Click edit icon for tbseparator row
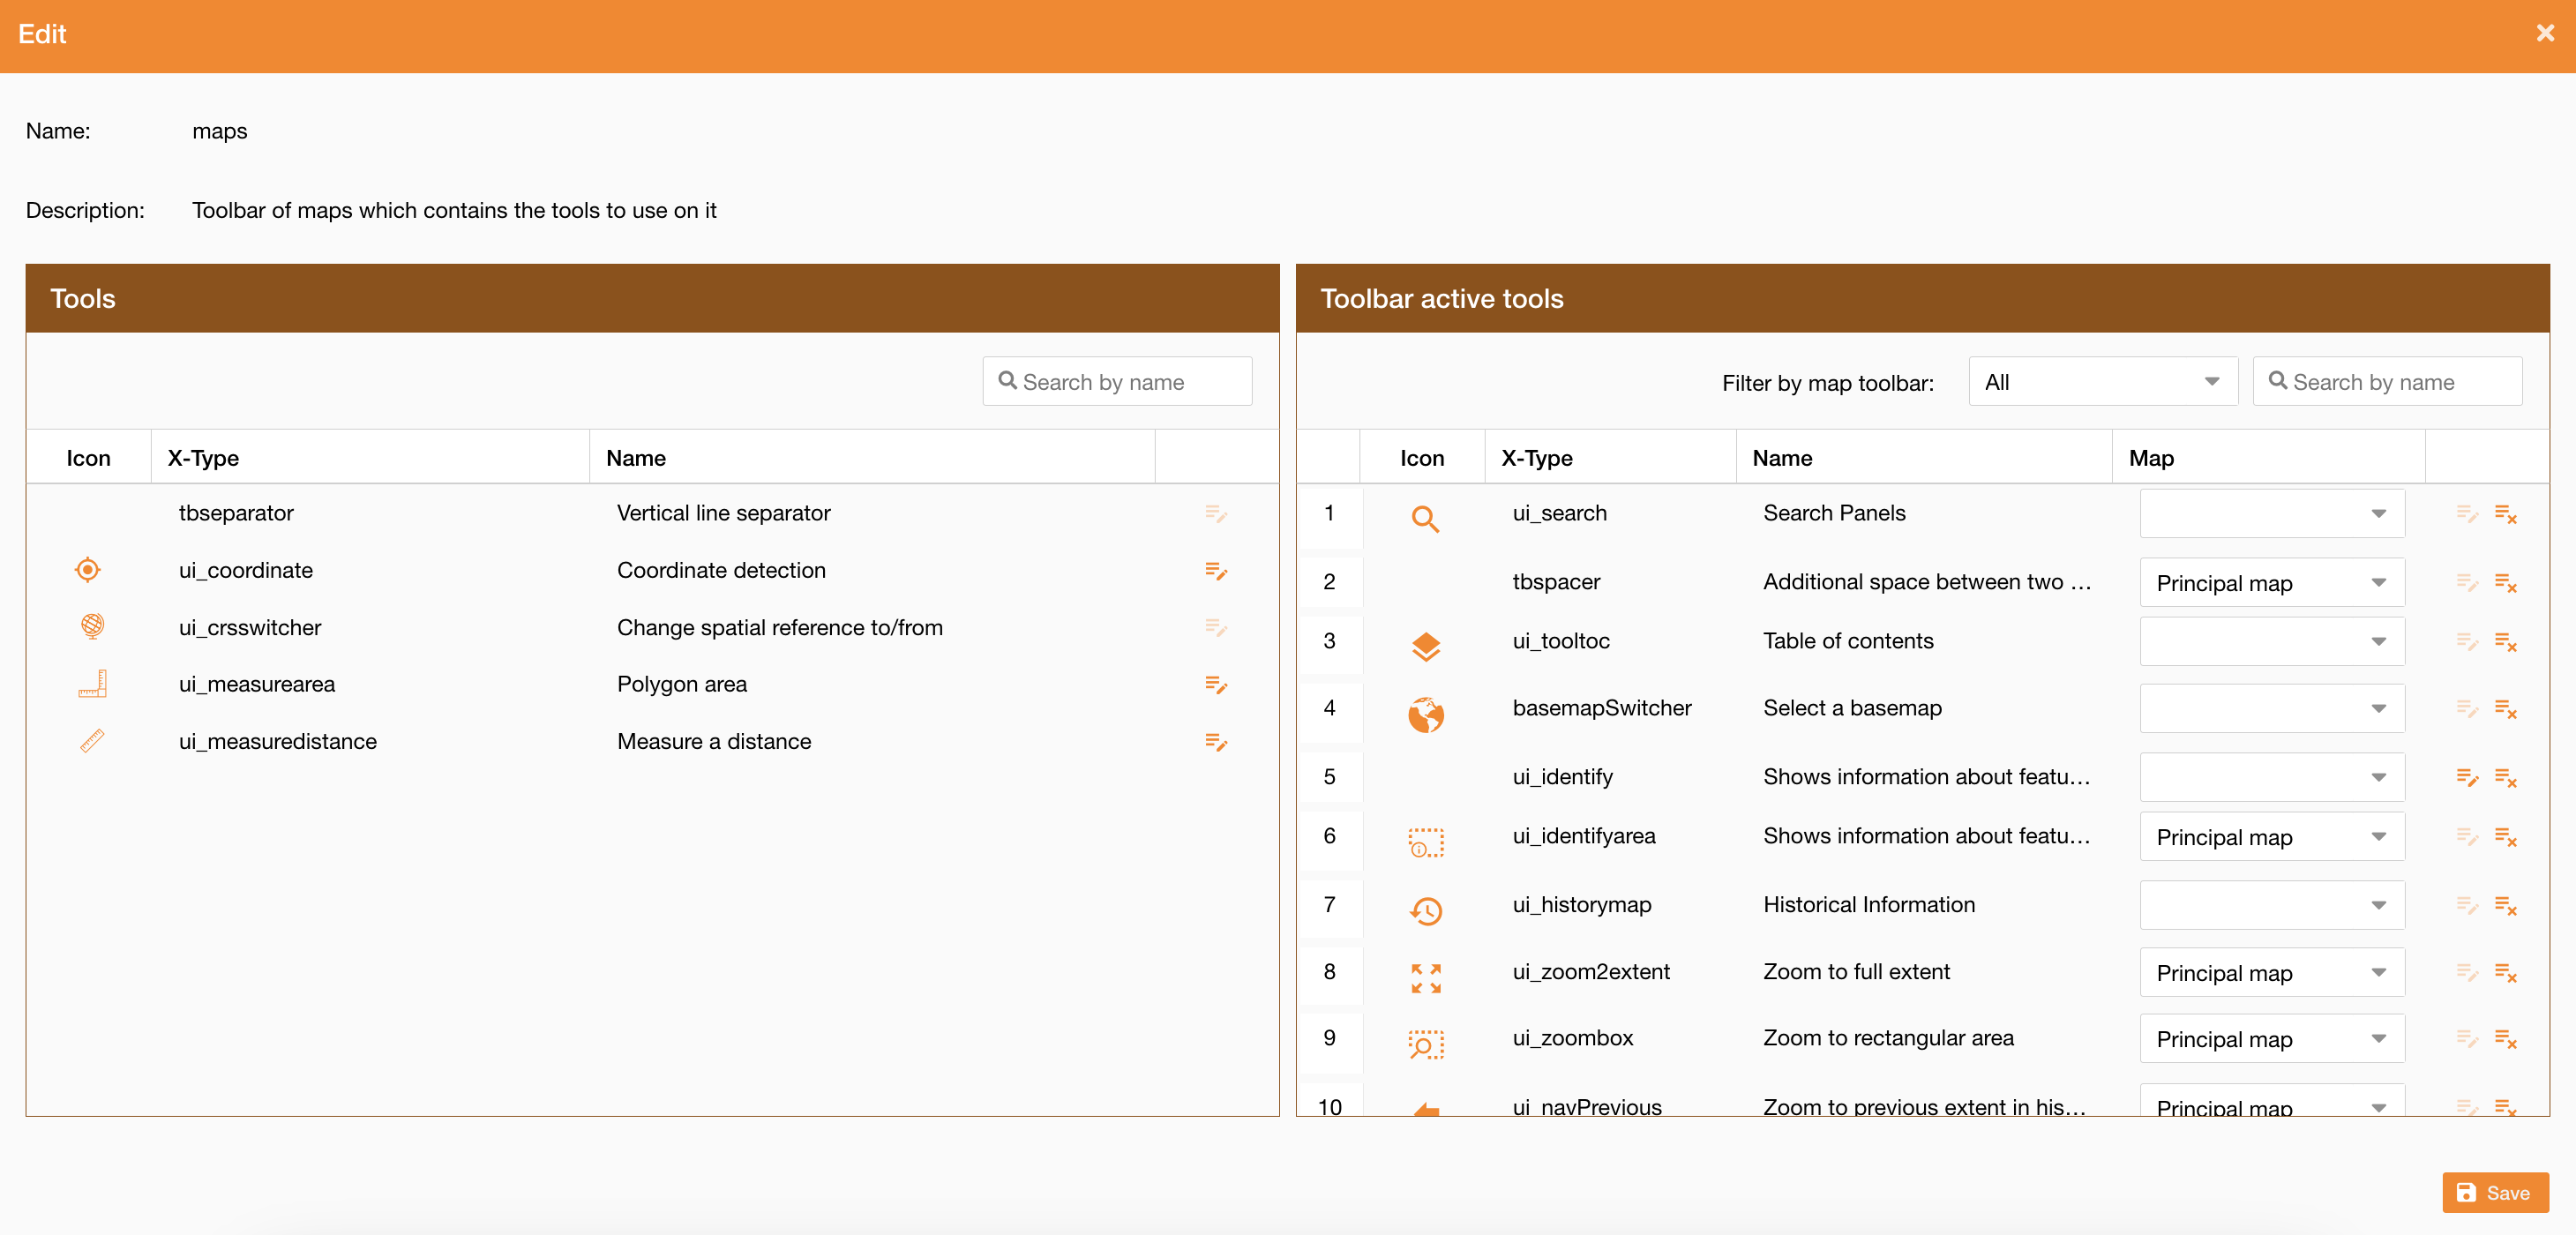 click(x=1216, y=514)
